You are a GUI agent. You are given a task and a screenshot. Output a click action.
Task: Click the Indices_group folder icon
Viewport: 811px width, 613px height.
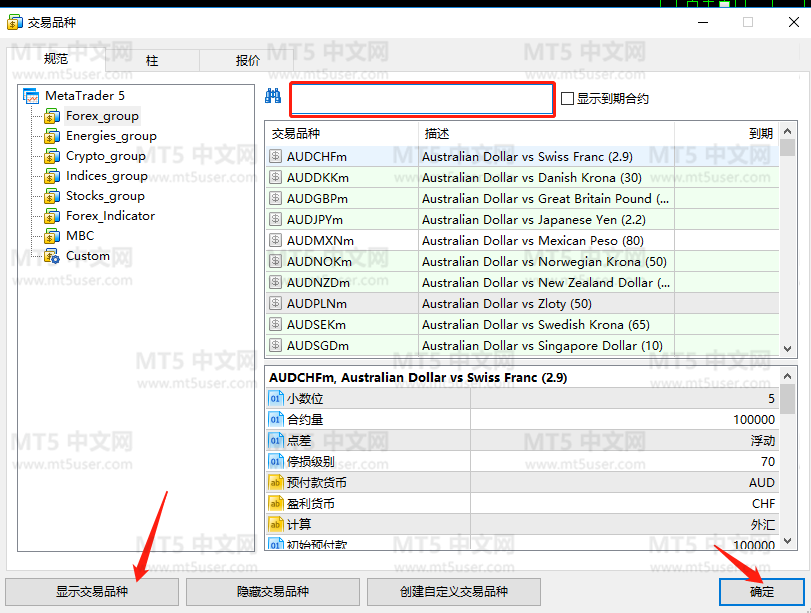click(52, 176)
